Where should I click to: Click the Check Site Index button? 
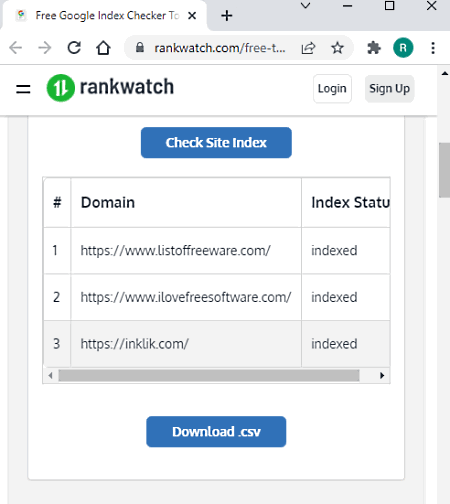(216, 143)
